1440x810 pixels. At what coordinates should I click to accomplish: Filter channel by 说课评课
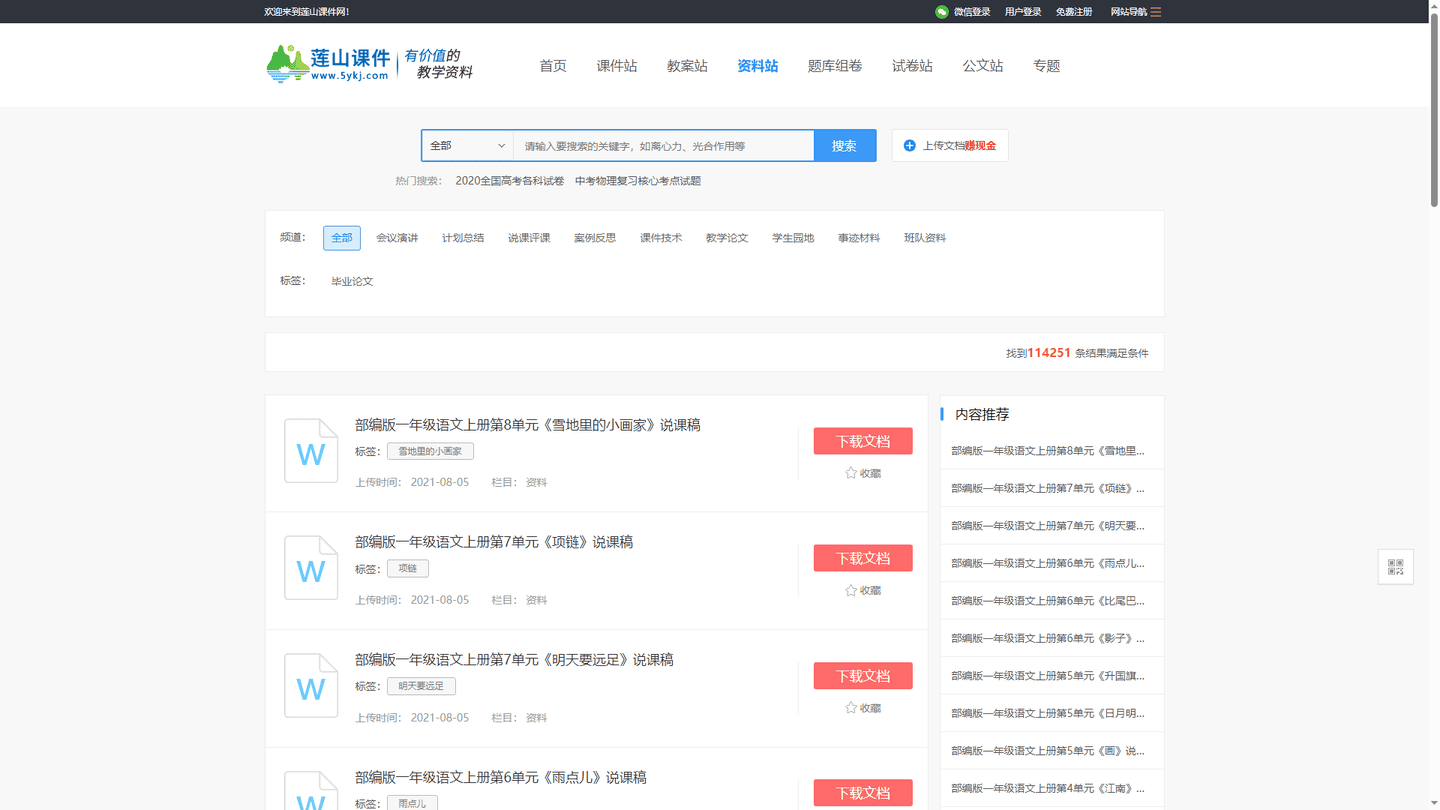[529, 238]
